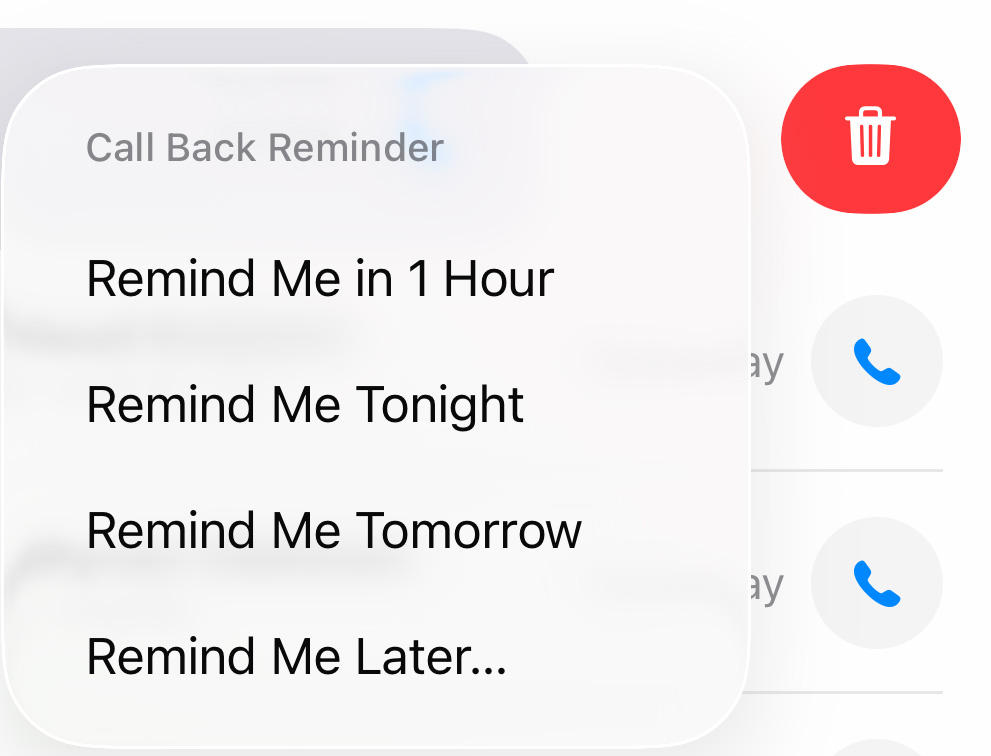Select Remind Me in 1 Hour
Viewport: 991px width, 756px height.
pos(320,279)
